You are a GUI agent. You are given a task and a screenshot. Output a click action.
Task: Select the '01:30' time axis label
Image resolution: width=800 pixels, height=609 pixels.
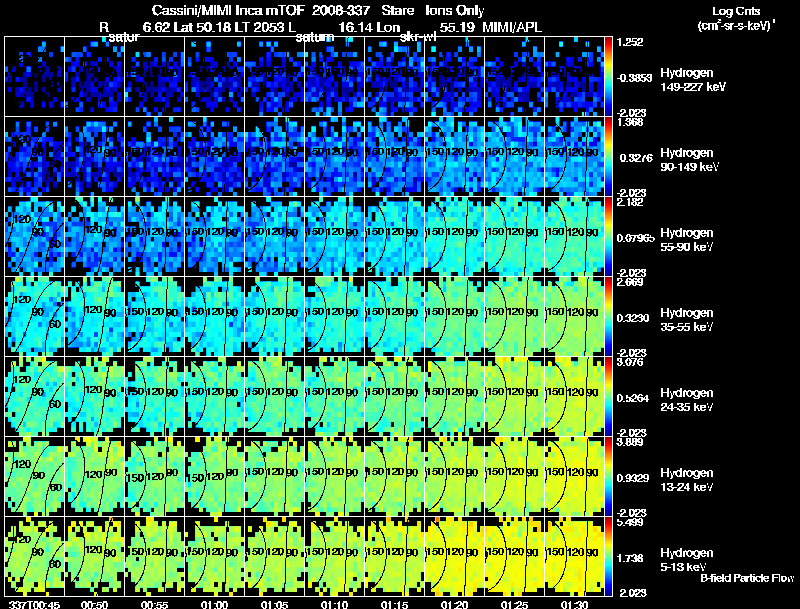click(574, 605)
